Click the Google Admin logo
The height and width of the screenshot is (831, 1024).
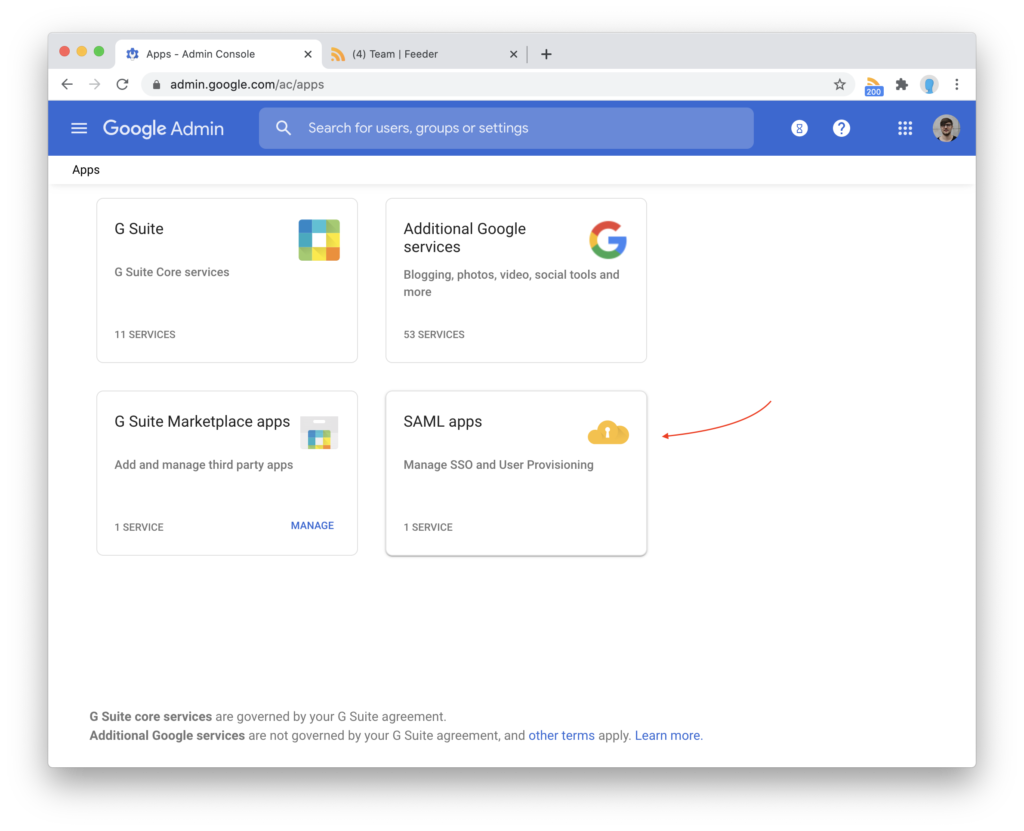click(163, 128)
